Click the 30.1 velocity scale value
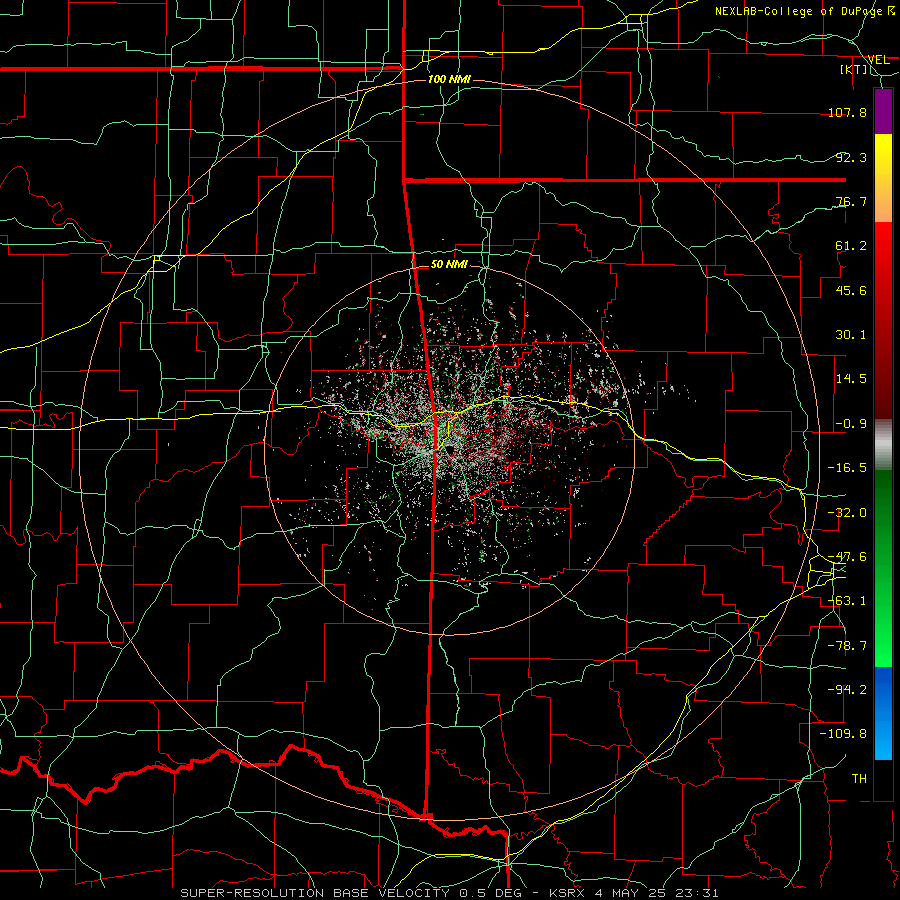 pyautogui.click(x=851, y=335)
